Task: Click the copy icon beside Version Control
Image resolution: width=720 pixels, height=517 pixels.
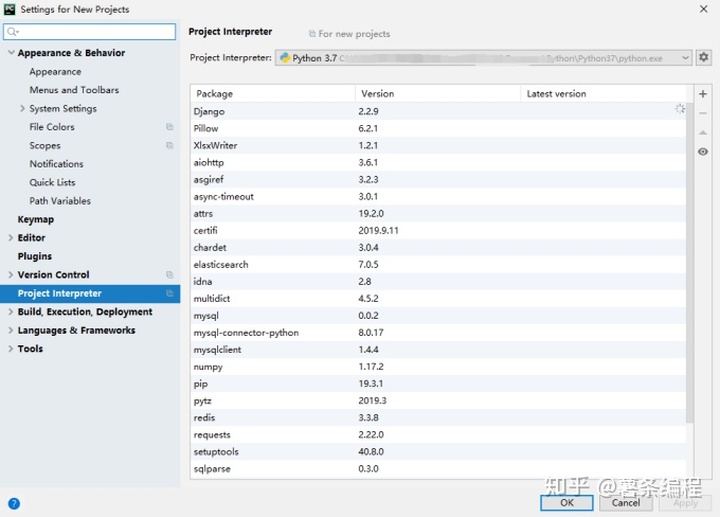Action: (x=169, y=275)
